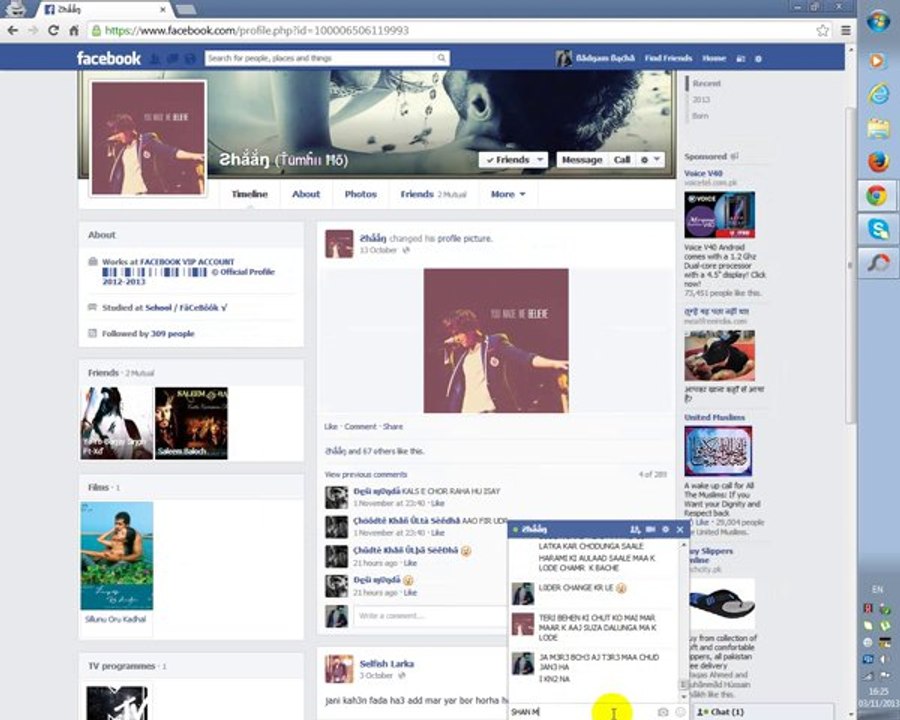
Task: Like the profile picture post
Action: point(331,427)
